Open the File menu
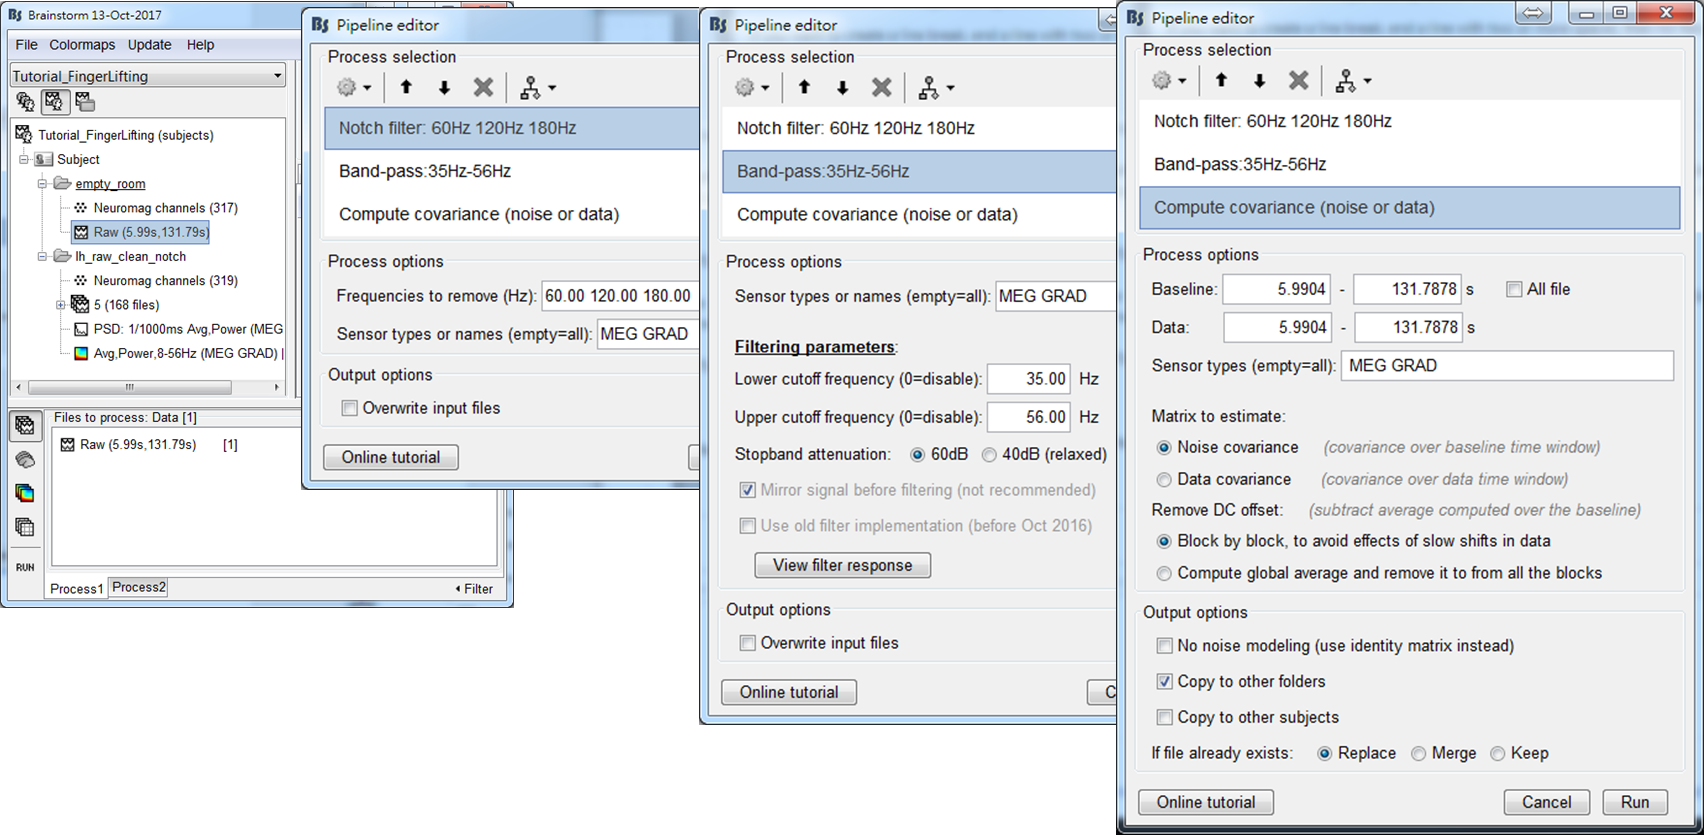 (27, 45)
